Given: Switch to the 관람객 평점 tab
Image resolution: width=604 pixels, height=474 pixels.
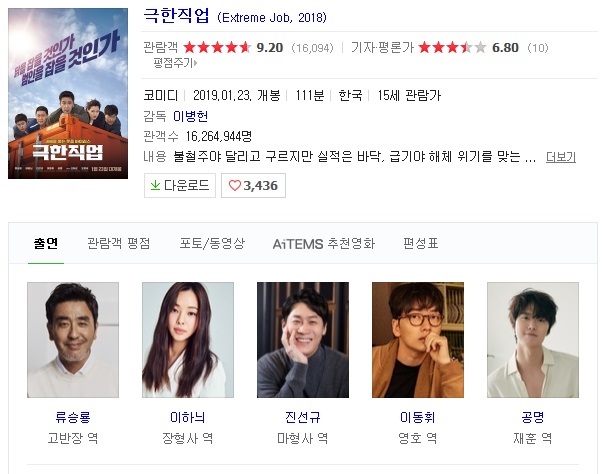Looking at the screenshot, I should [119, 243].
